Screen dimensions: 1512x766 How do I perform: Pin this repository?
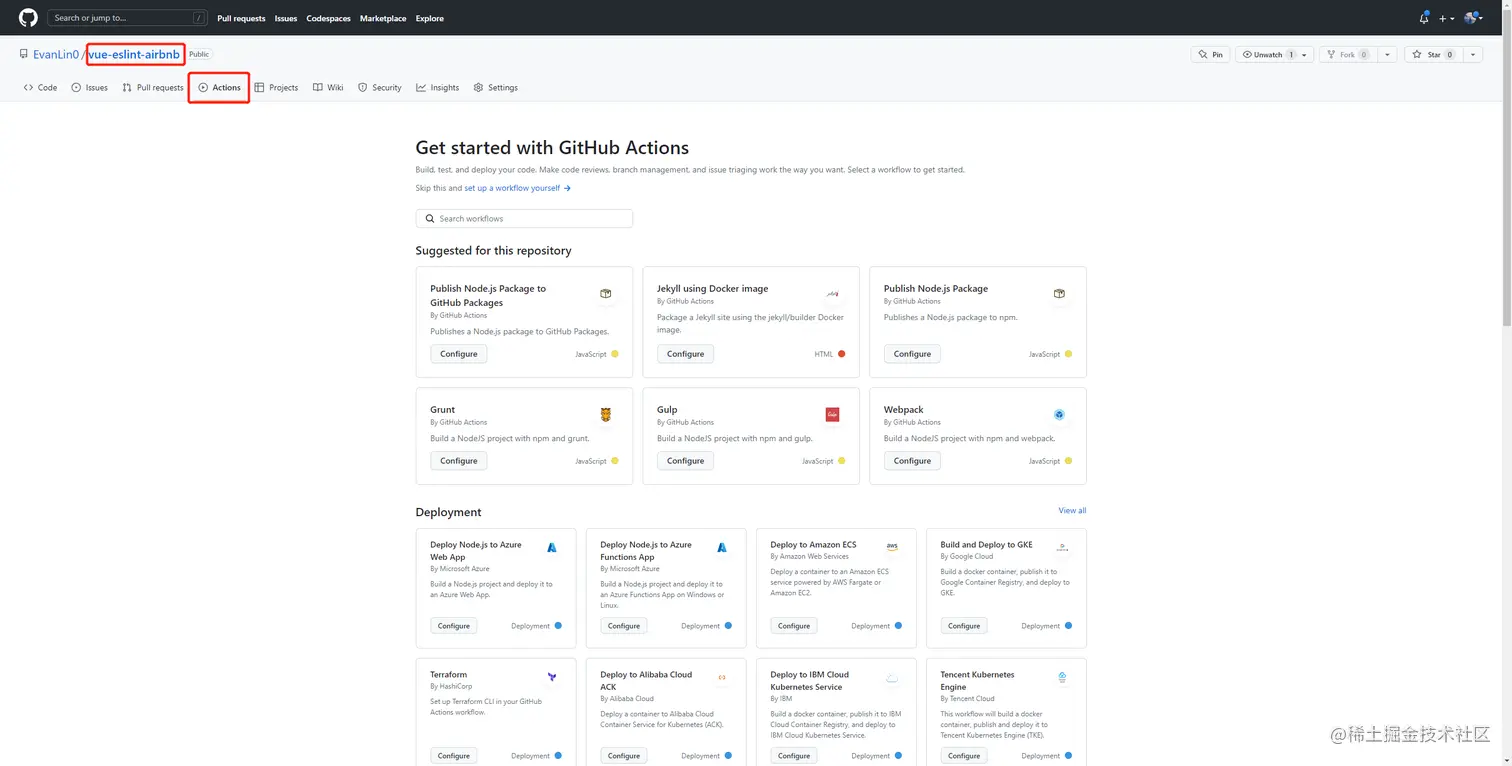pos(1210,55)
